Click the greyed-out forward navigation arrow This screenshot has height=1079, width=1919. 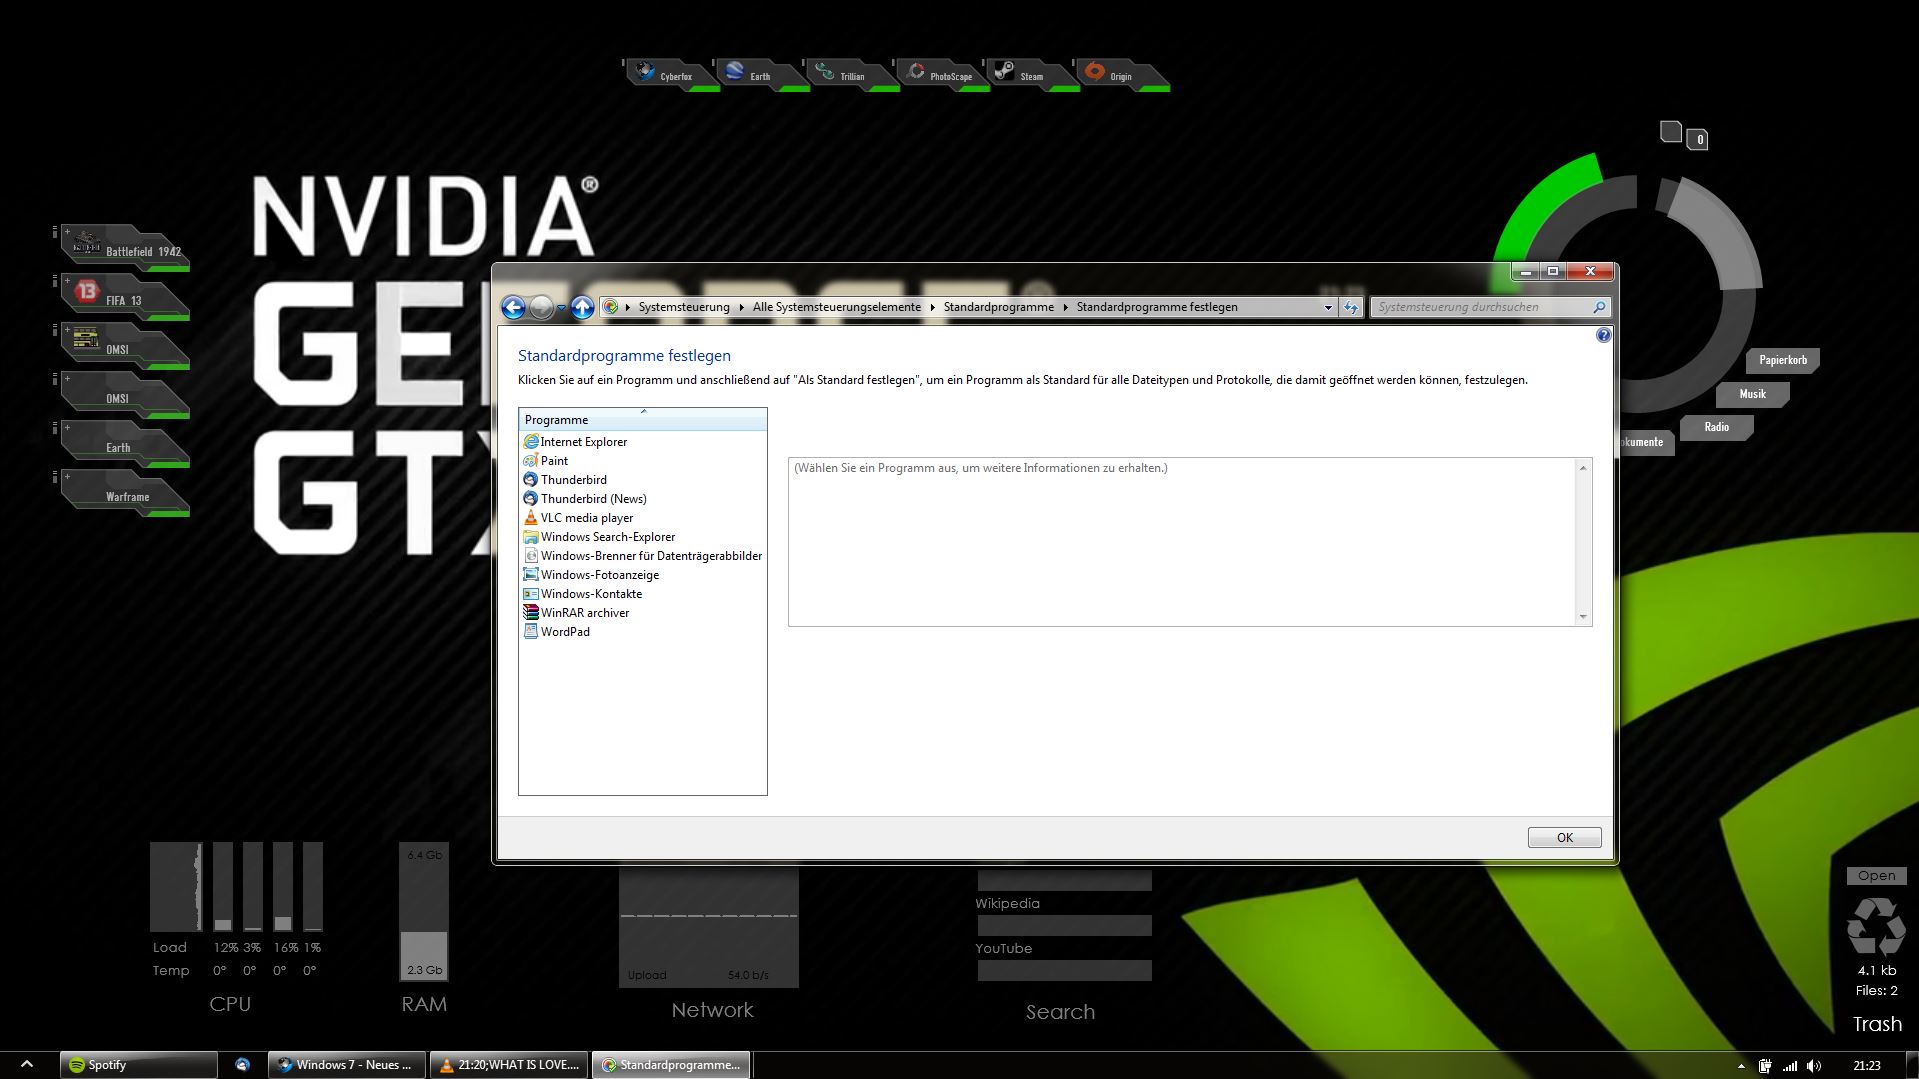click(x=541, y=307)
